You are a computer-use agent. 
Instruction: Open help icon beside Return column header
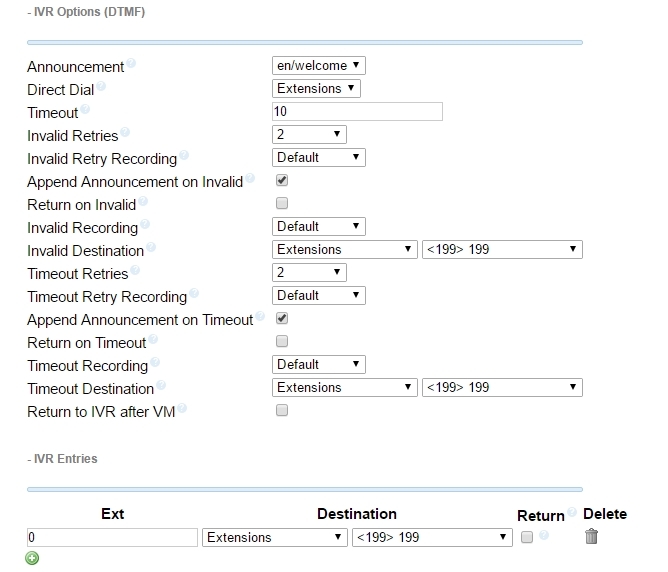pos(572,512)
